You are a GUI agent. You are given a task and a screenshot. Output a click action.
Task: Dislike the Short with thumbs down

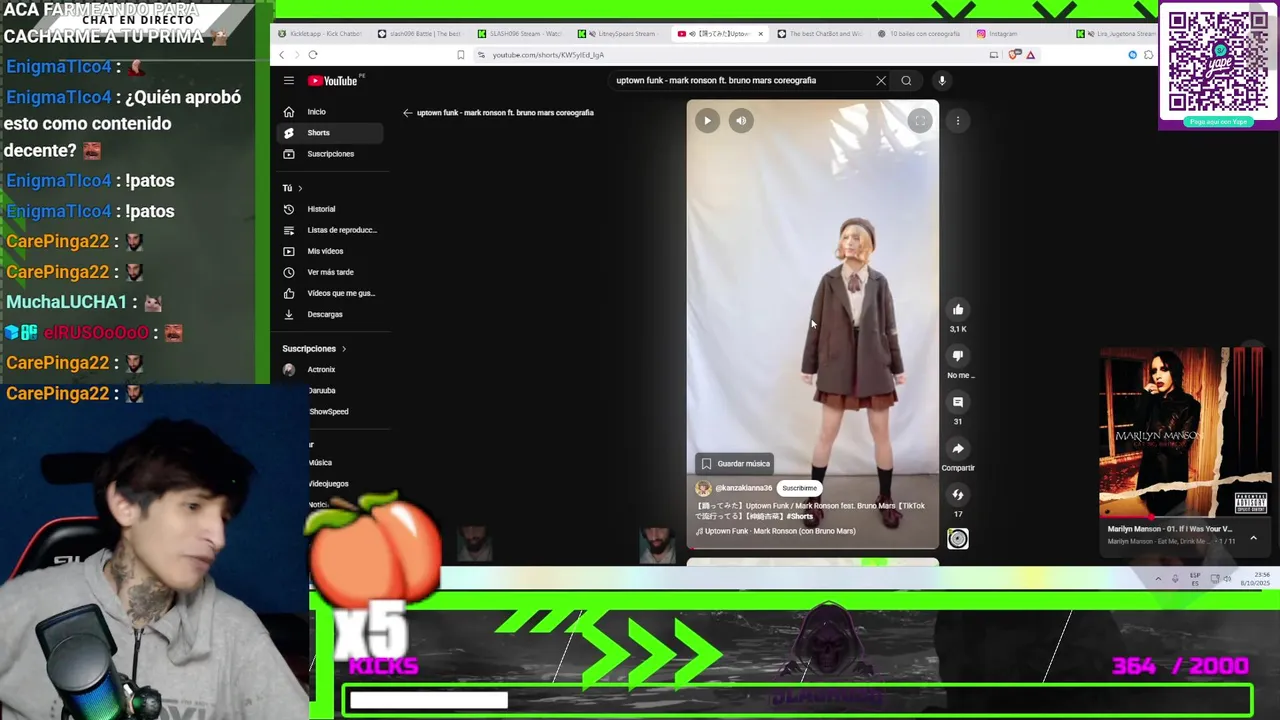(x=958, y=356)
